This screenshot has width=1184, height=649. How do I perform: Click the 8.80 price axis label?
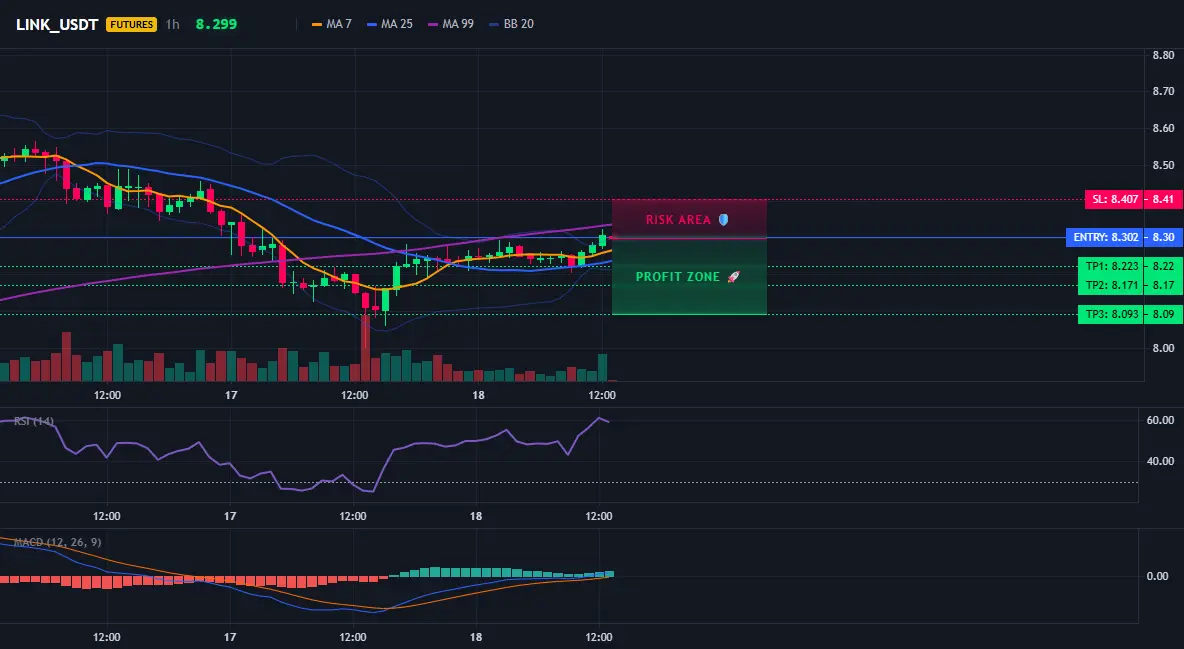click(x=1163, y=55)
